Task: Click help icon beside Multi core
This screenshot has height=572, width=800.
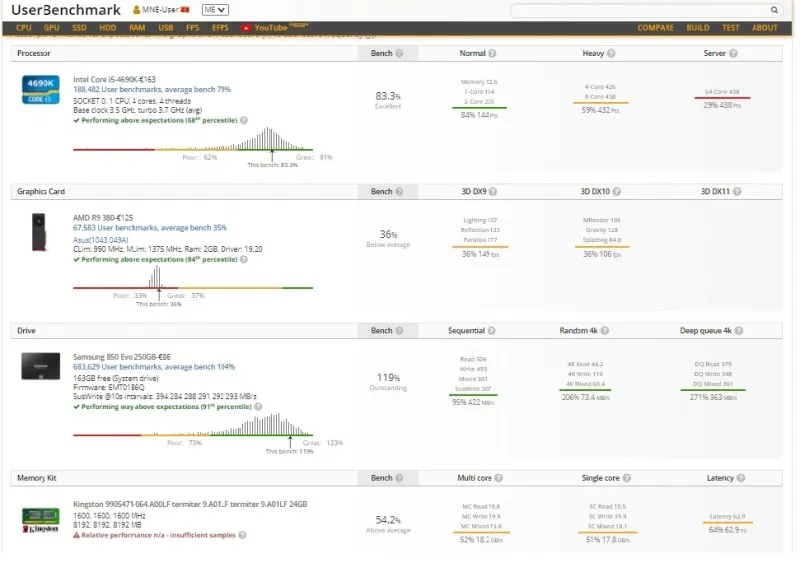Action: (x=499, y=478)
